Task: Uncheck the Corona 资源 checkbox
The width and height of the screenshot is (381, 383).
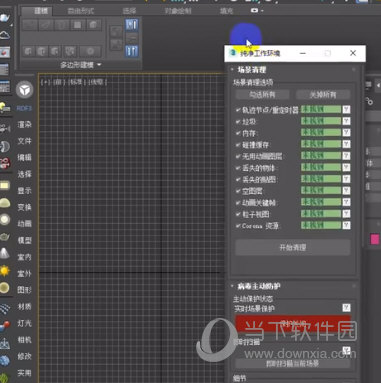Action: (x=238, y=226)
